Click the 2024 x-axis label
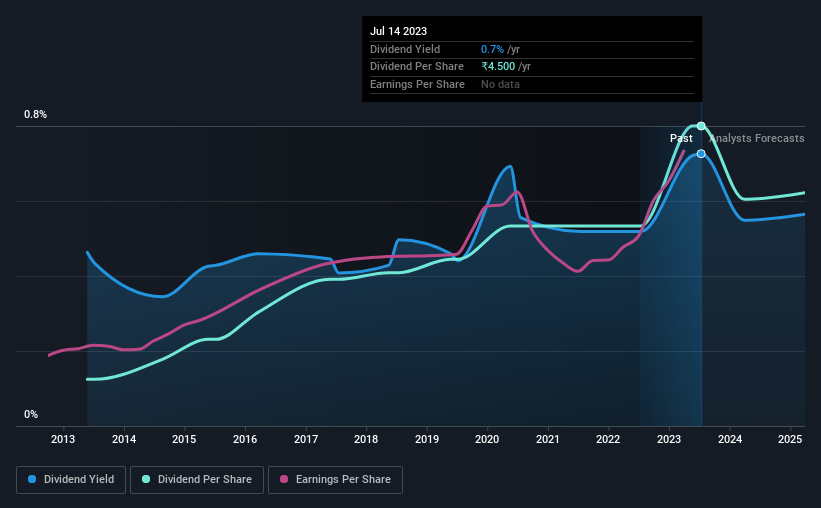Image resolution: width=821 pixels, height=508 pixels. coord(730,439)
